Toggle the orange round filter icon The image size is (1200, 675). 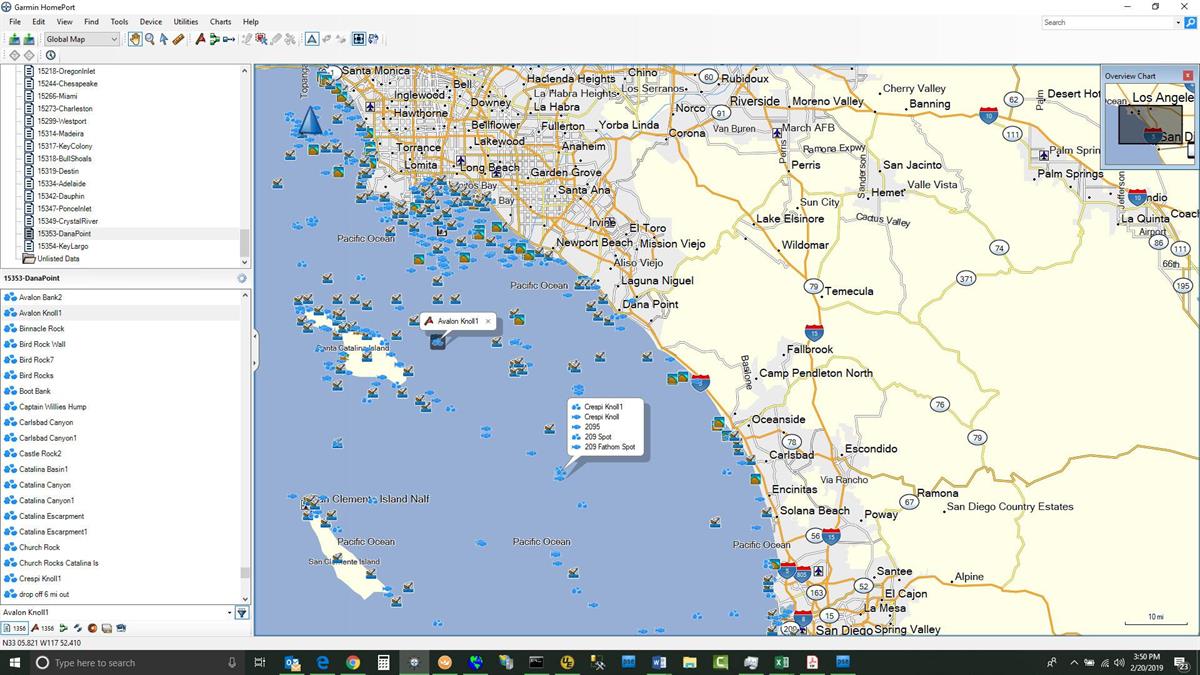point(92,628)
